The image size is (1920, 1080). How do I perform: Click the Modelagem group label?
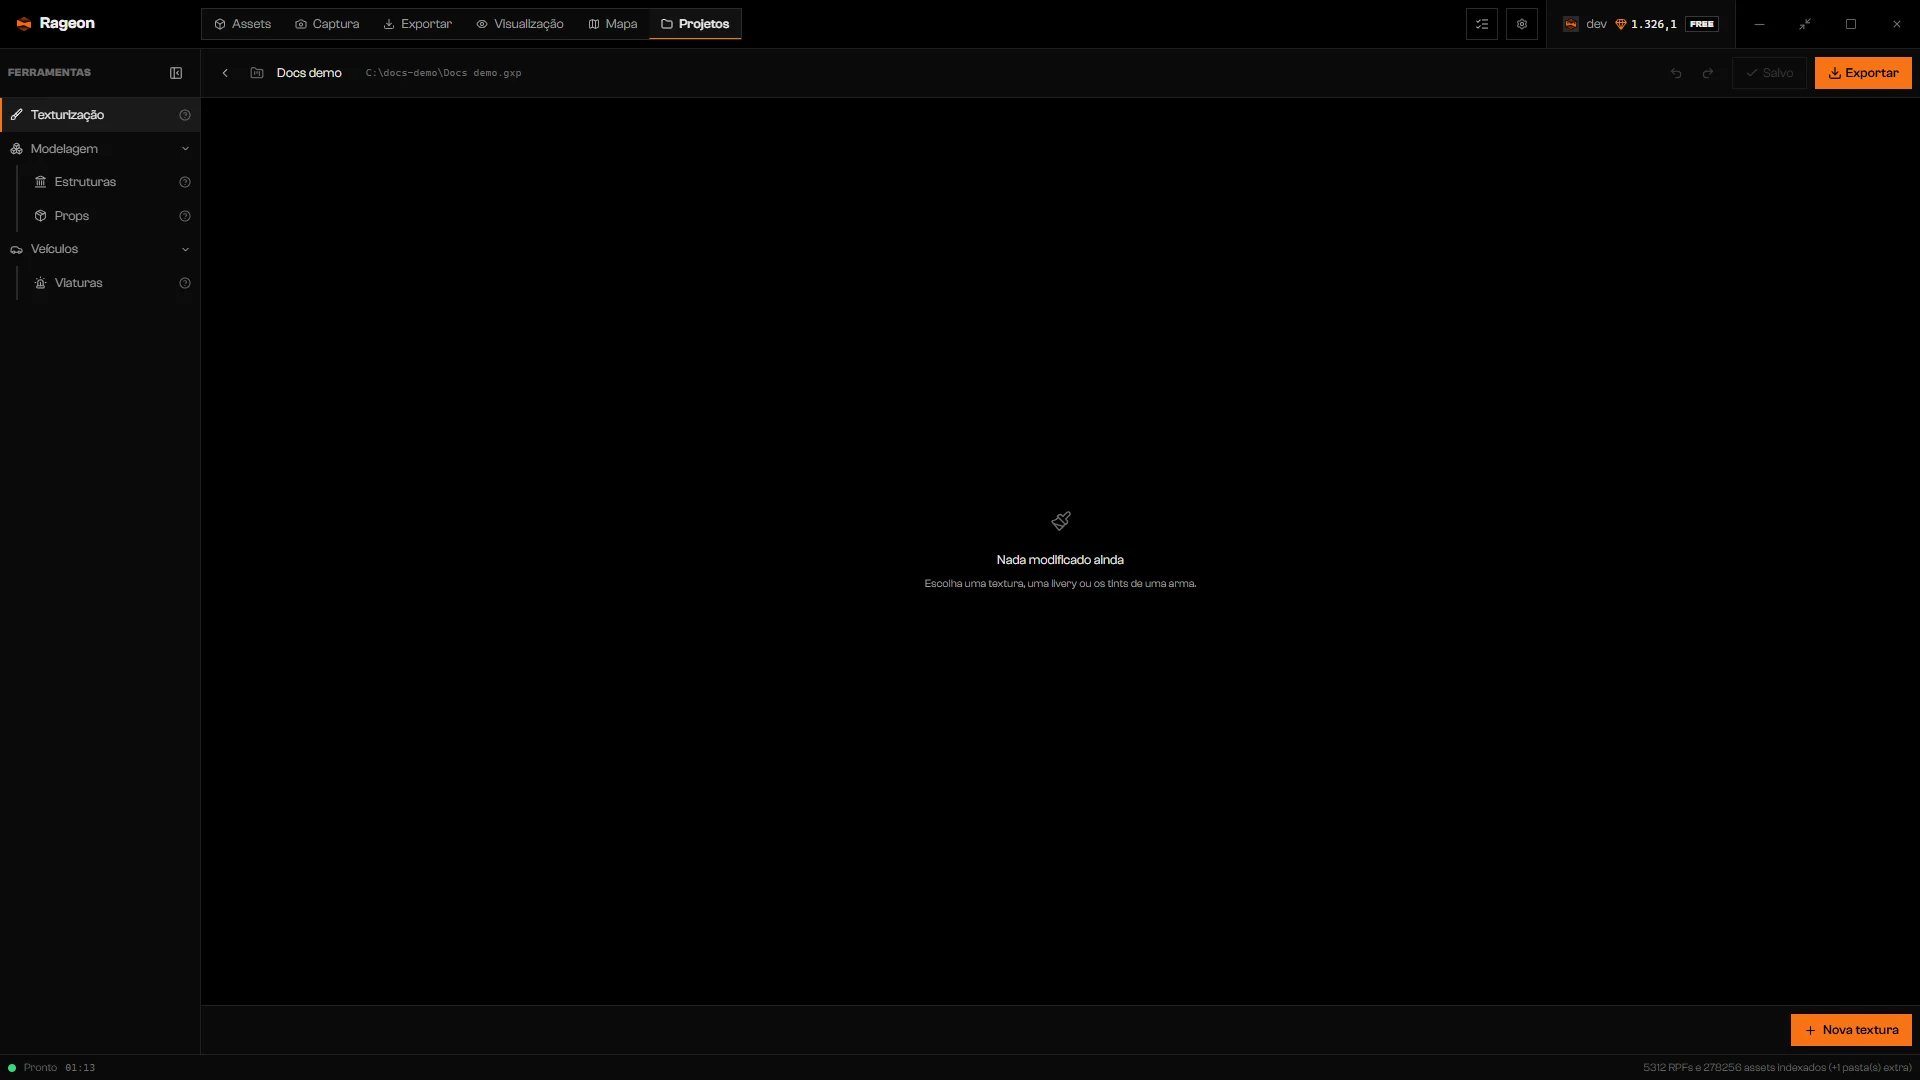point(64,149)
